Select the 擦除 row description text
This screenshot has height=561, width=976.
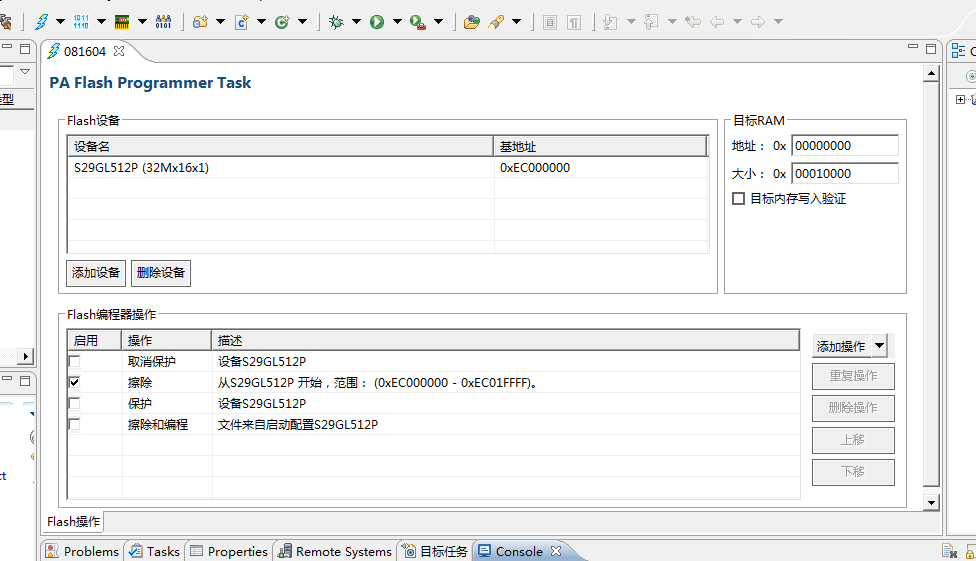[x=378, y=382]
